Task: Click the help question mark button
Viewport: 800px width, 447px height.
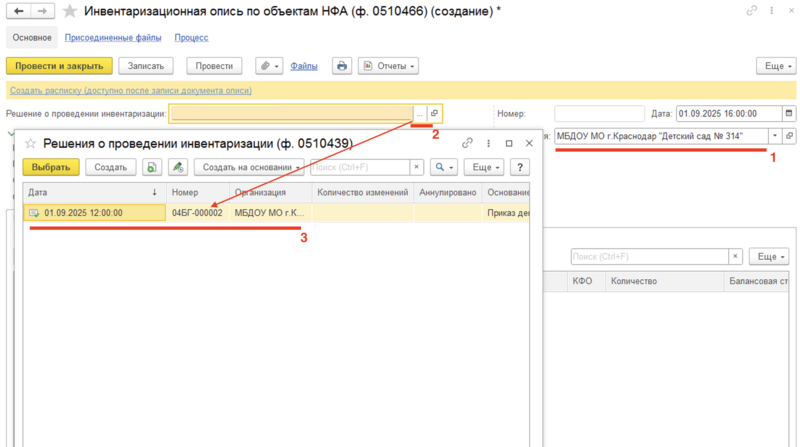Action: 520,168
